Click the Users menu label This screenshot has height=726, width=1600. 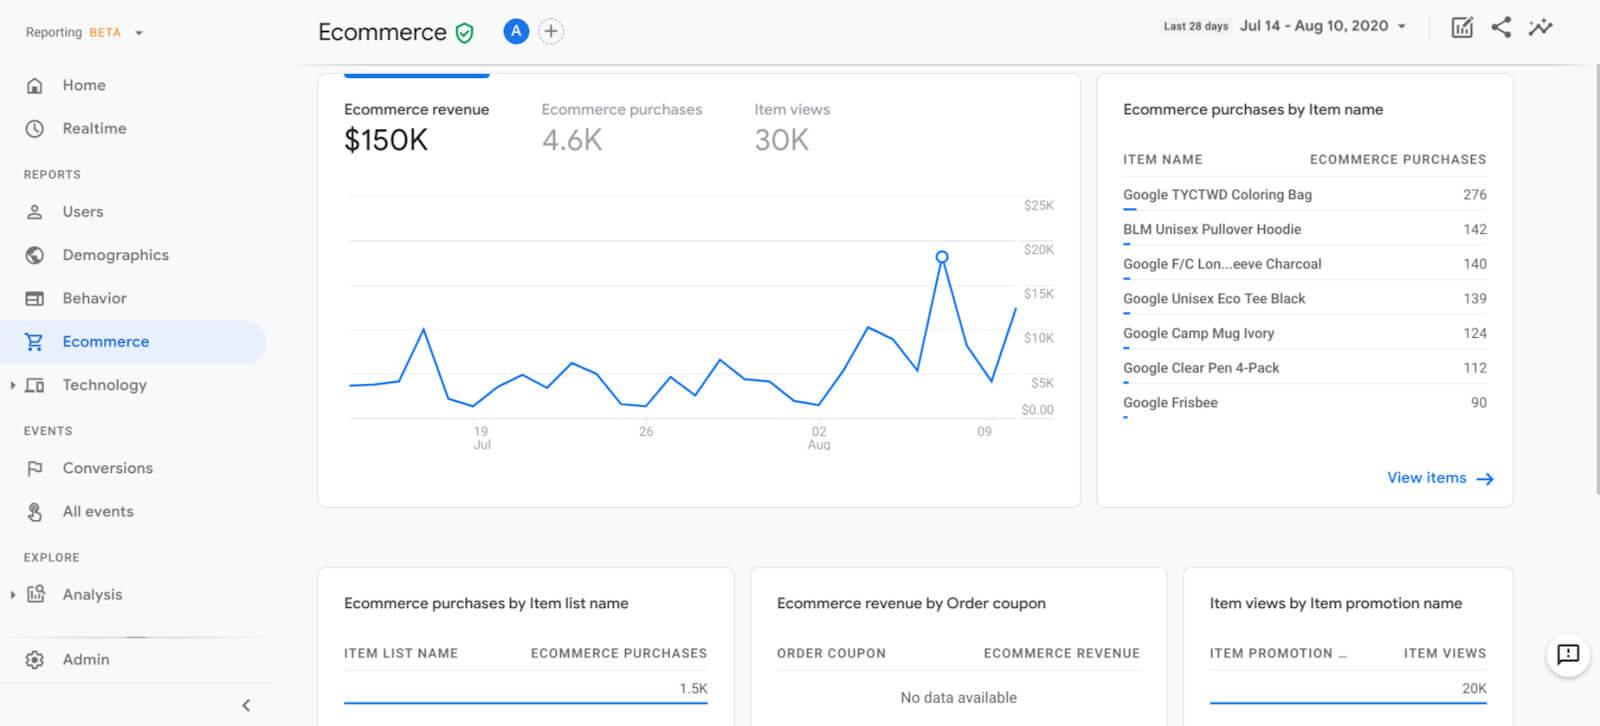(82, 211)
